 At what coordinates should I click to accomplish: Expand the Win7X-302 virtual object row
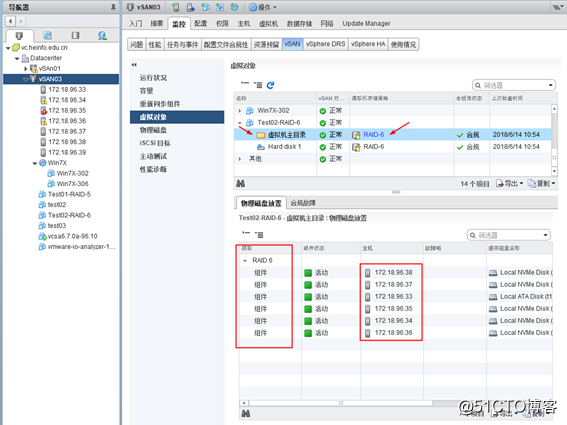click(x=240, y=111)
